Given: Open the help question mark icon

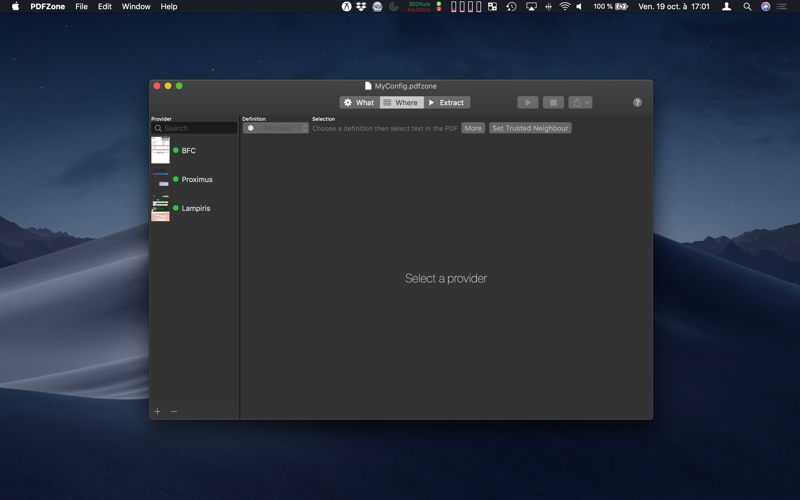Looking at the screenshot, I should click(x=637, y=103).
